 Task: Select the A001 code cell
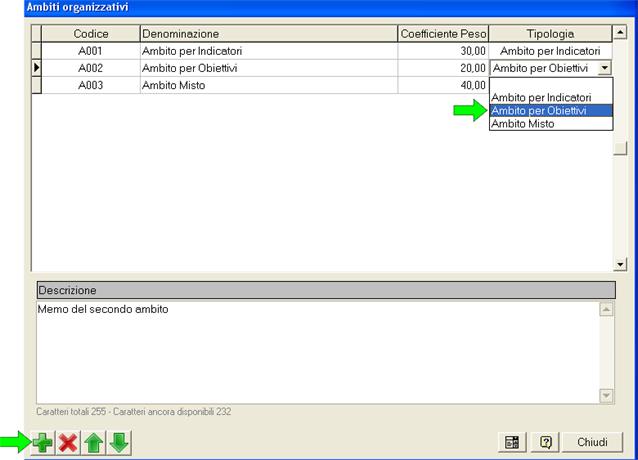point(90,51)
